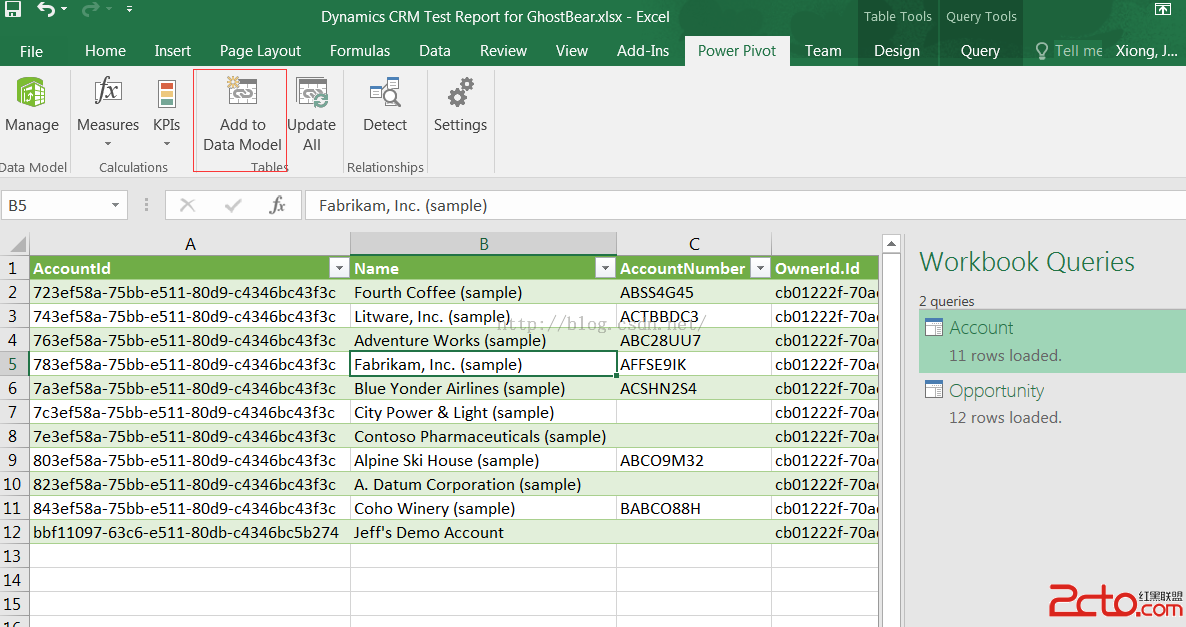
Task: Click cell AFFSE9IK
Action: [694, 364]
